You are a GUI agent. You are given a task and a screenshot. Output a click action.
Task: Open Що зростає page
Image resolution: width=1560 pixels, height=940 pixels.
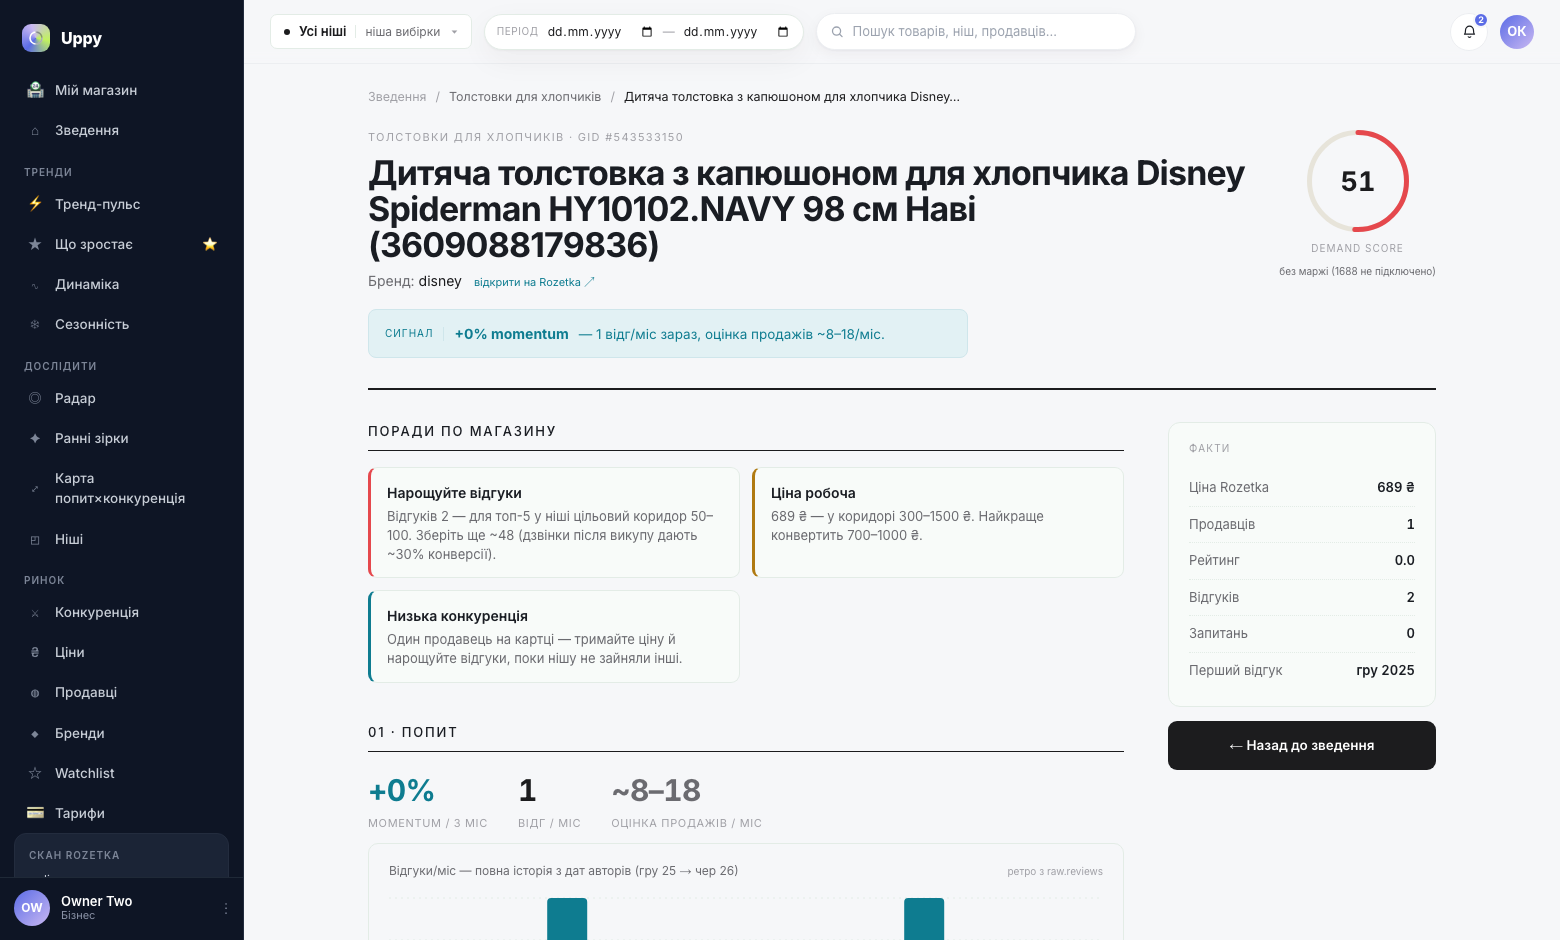coord(121,244)
